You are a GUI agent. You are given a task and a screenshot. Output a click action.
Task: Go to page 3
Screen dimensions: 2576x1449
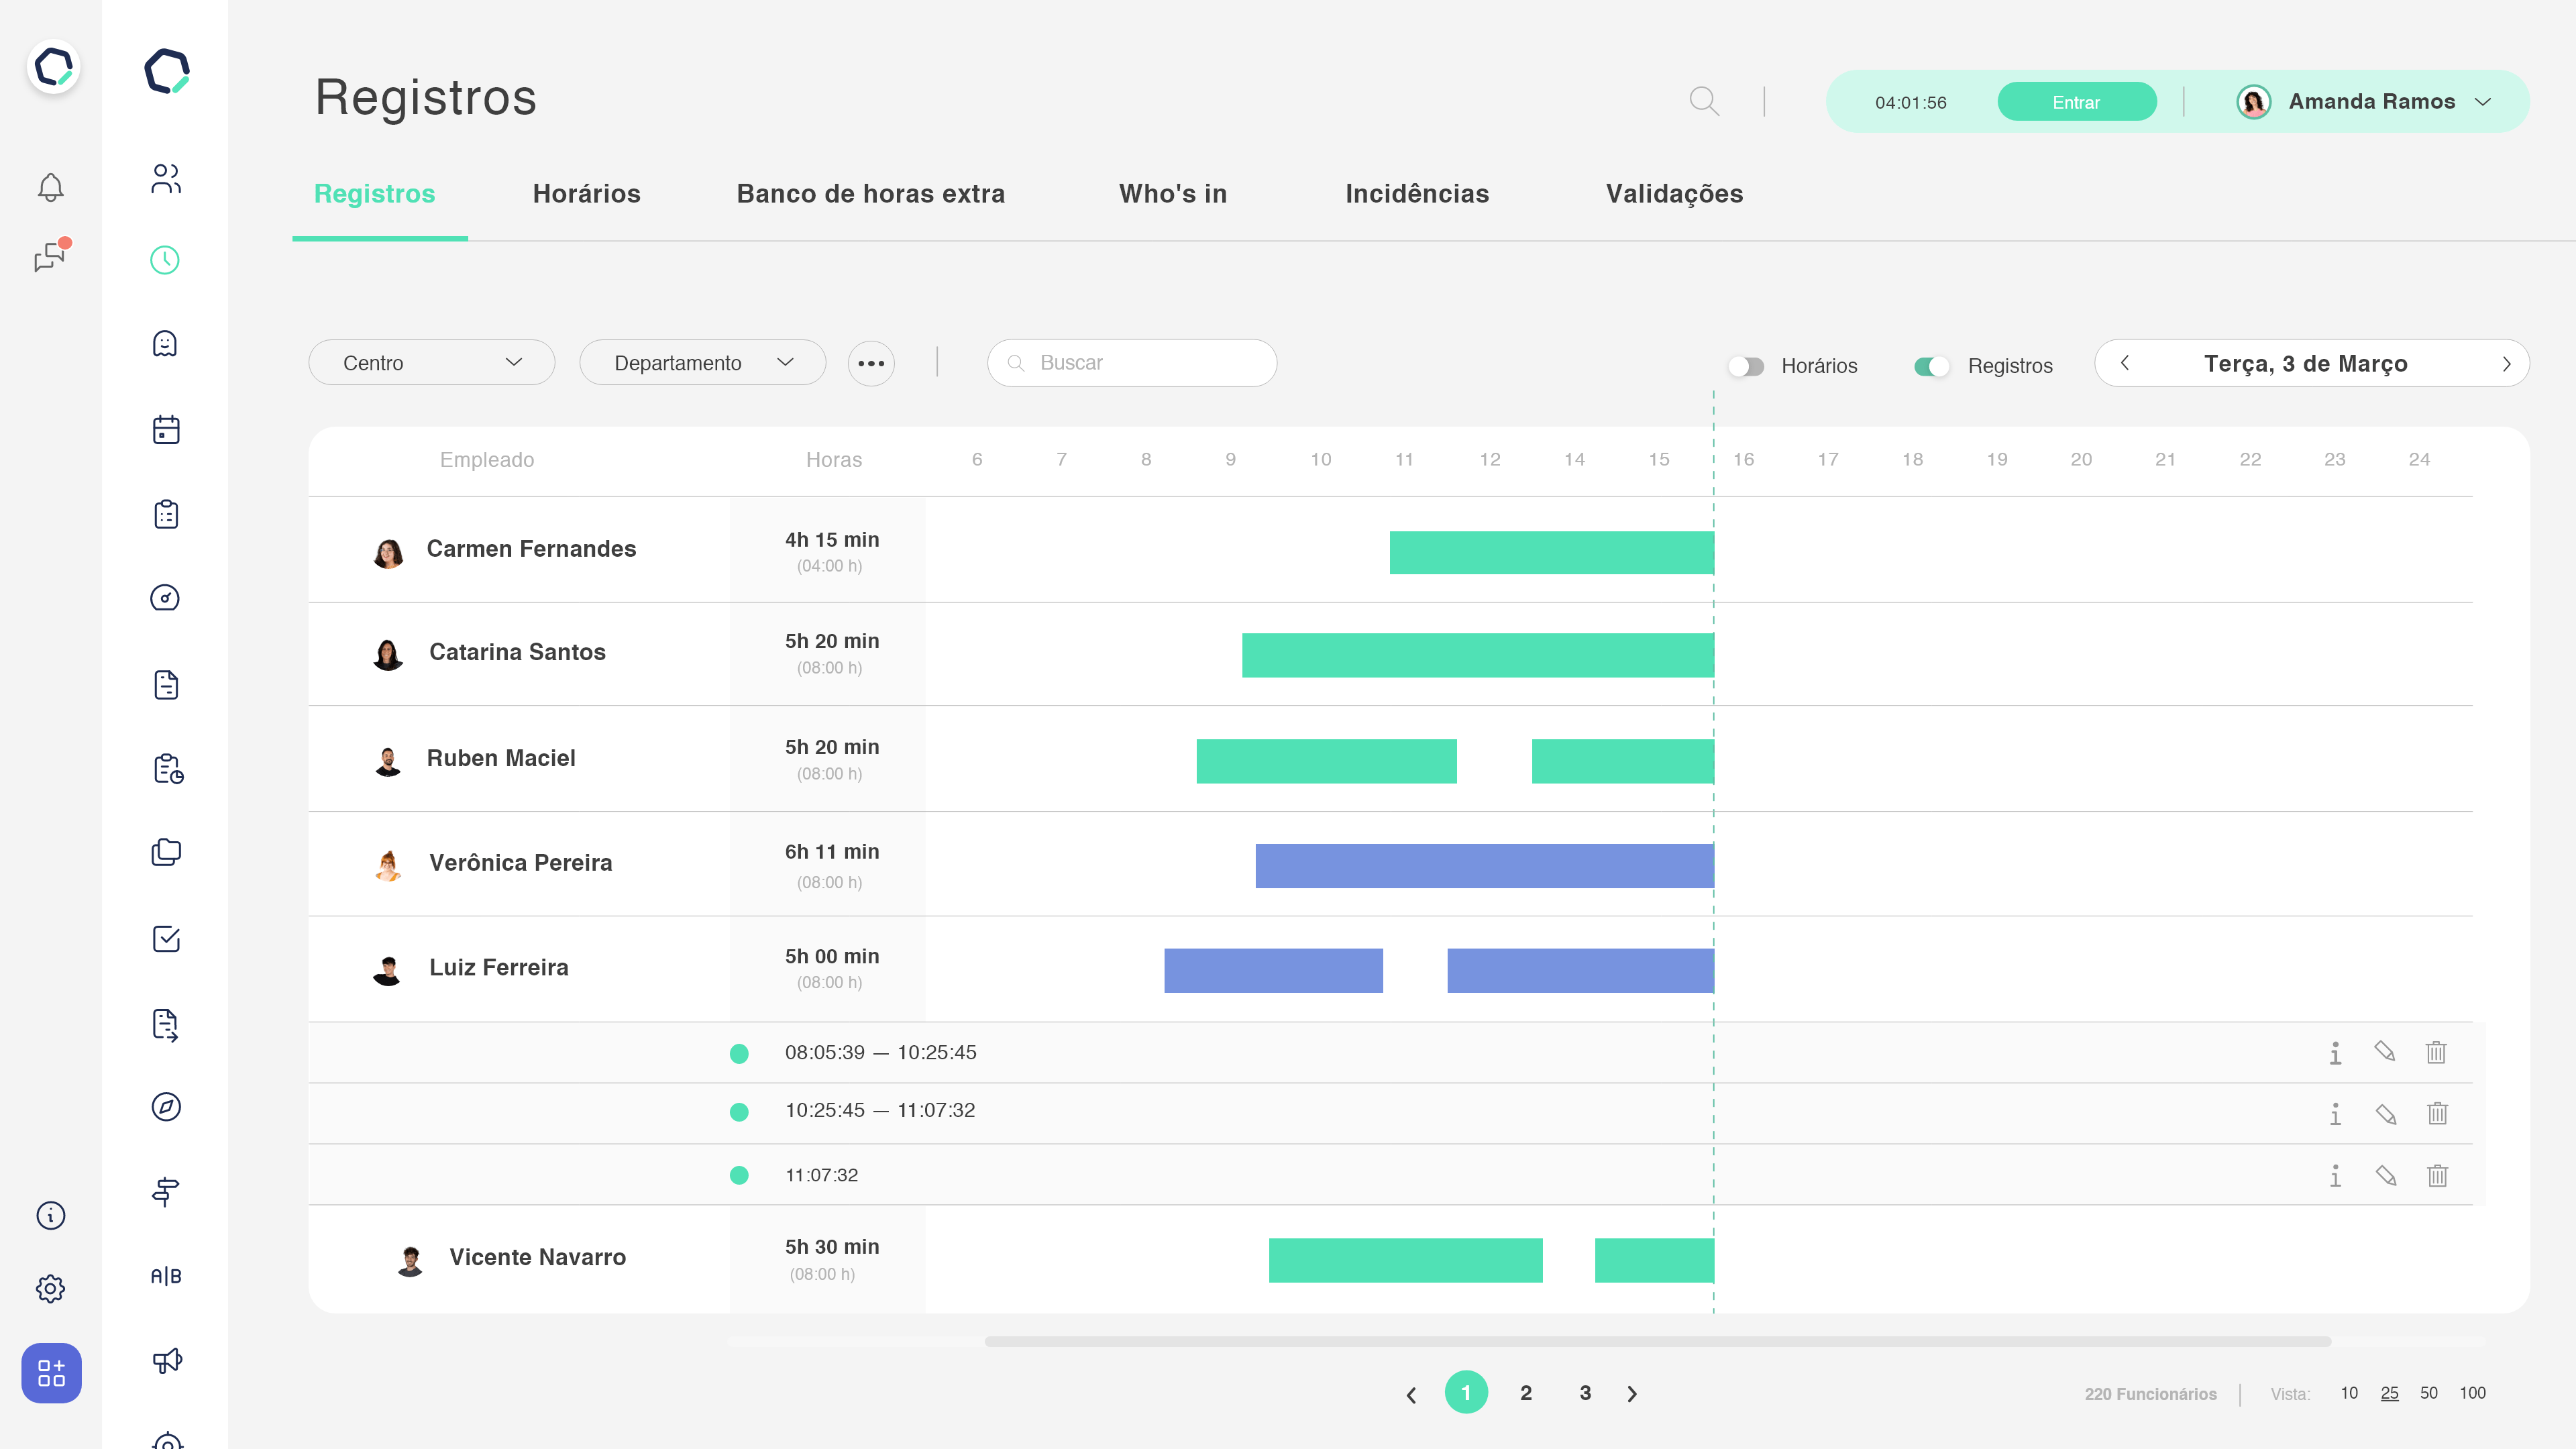(1585, 1393)
